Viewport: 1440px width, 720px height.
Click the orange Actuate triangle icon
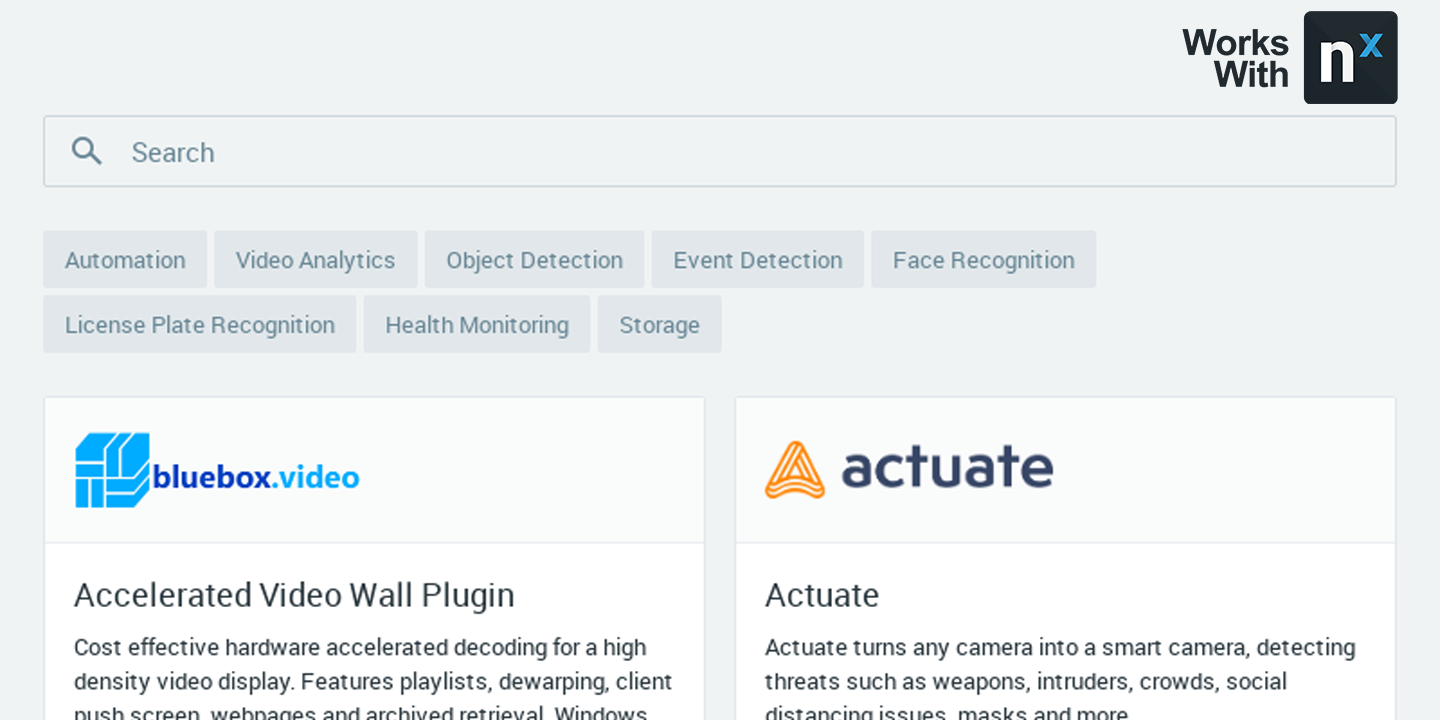click(x=795, y=470)
